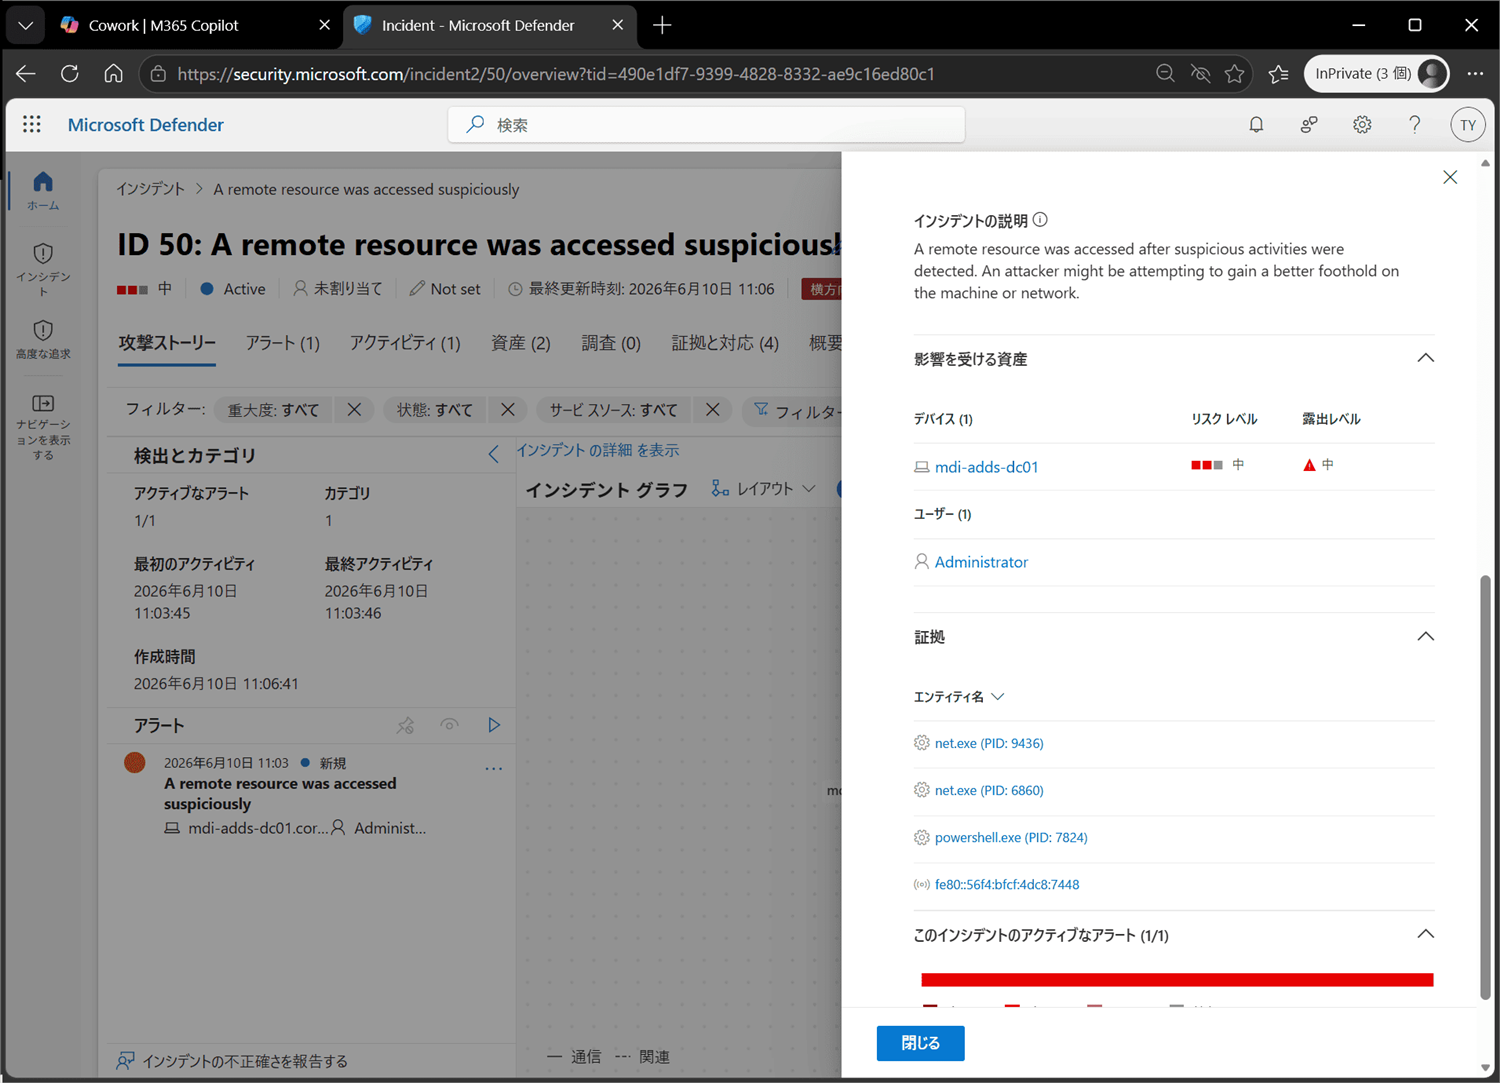Collapse the 証拠 section
This screenshot has width=1500, height=1083.
point(1426,636)
